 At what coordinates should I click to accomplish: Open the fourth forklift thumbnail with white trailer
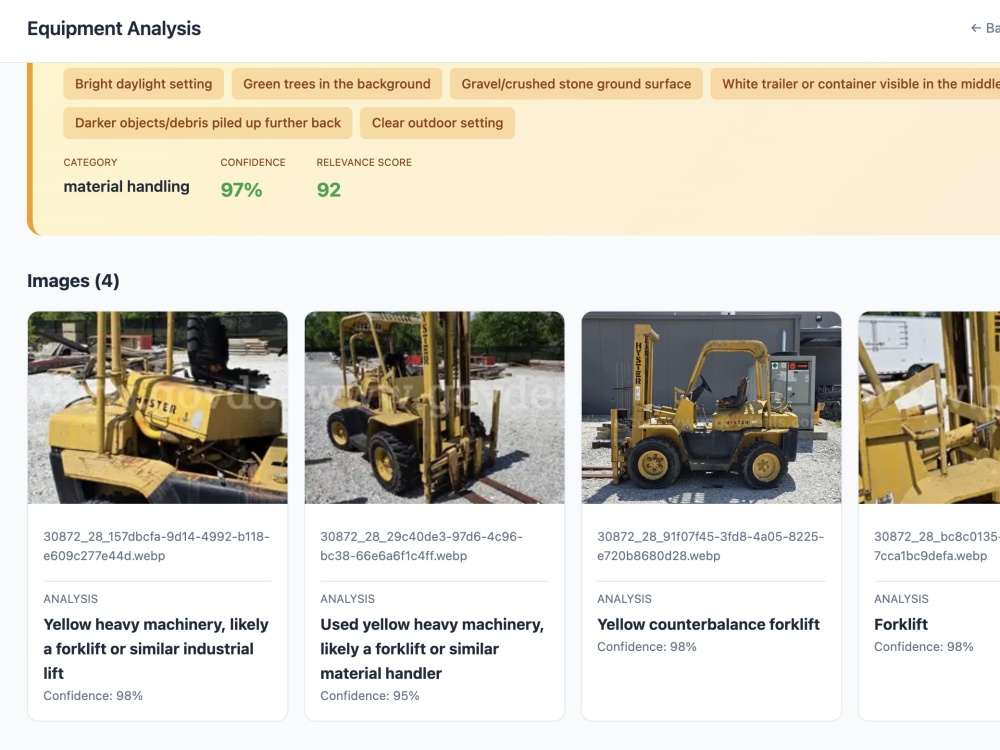929,408
